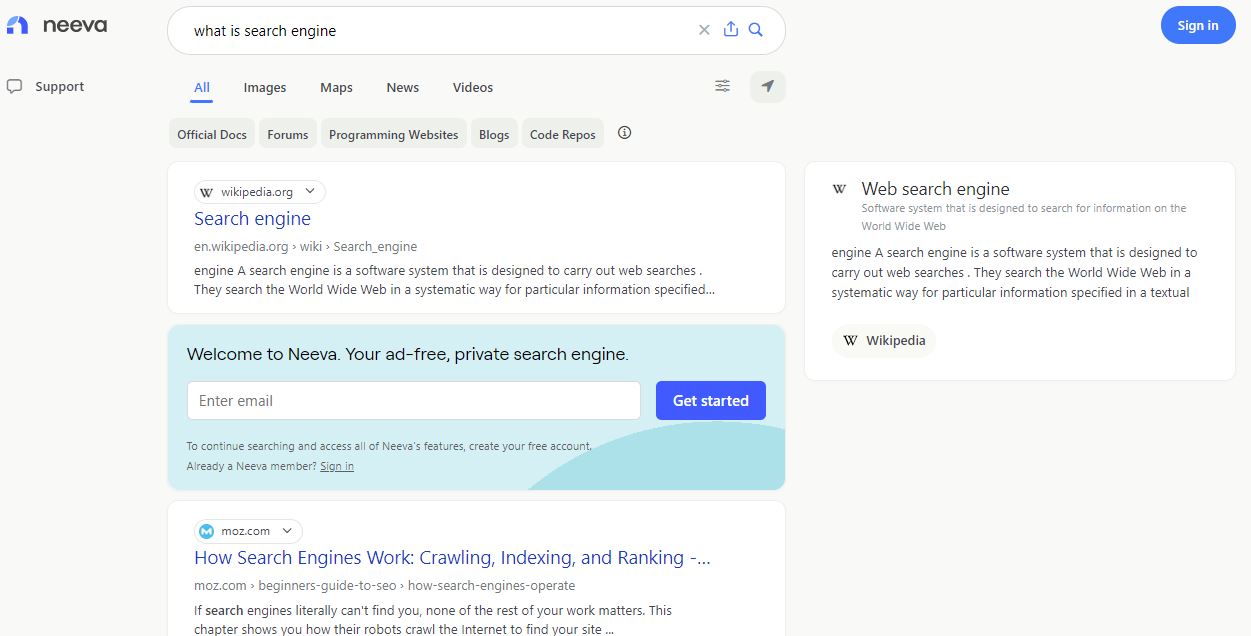Click the Wikipedia source chip in knowledge panel
The image size is (1251, 636).
884,340
